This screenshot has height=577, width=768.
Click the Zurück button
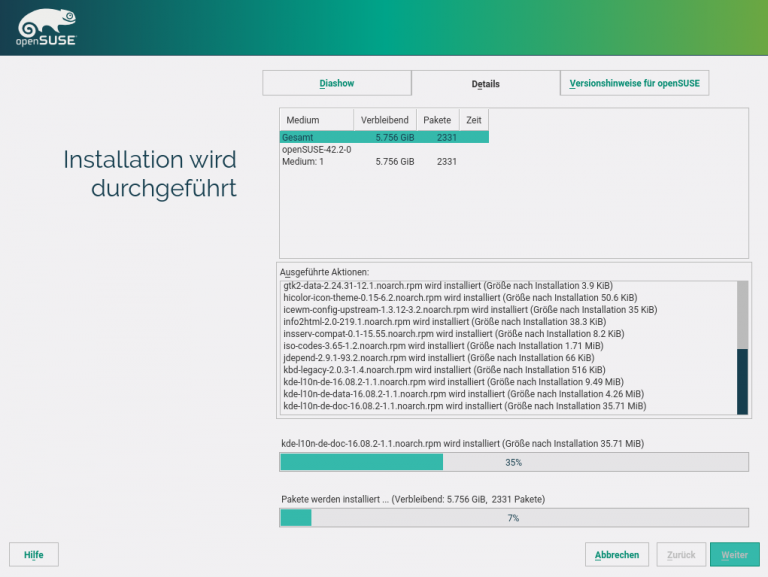[x=681, y=554]
